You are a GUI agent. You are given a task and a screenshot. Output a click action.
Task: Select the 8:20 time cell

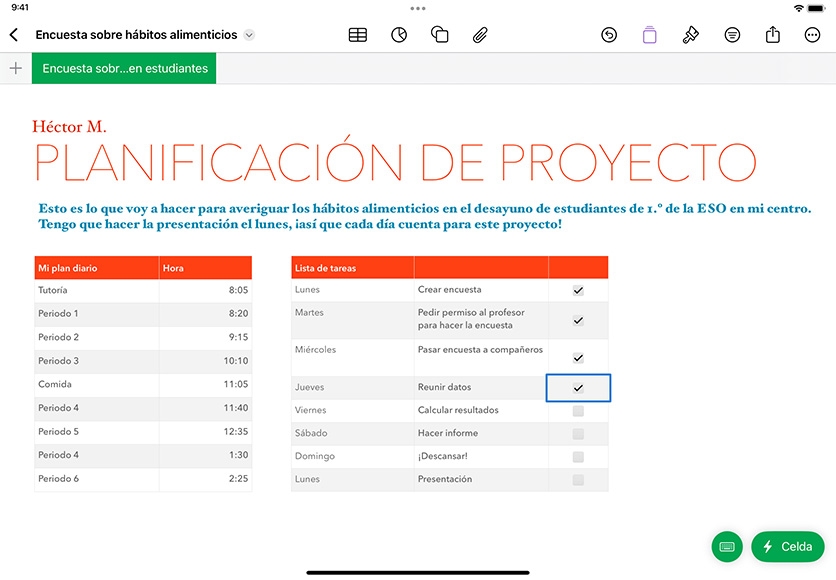(205, 314)
